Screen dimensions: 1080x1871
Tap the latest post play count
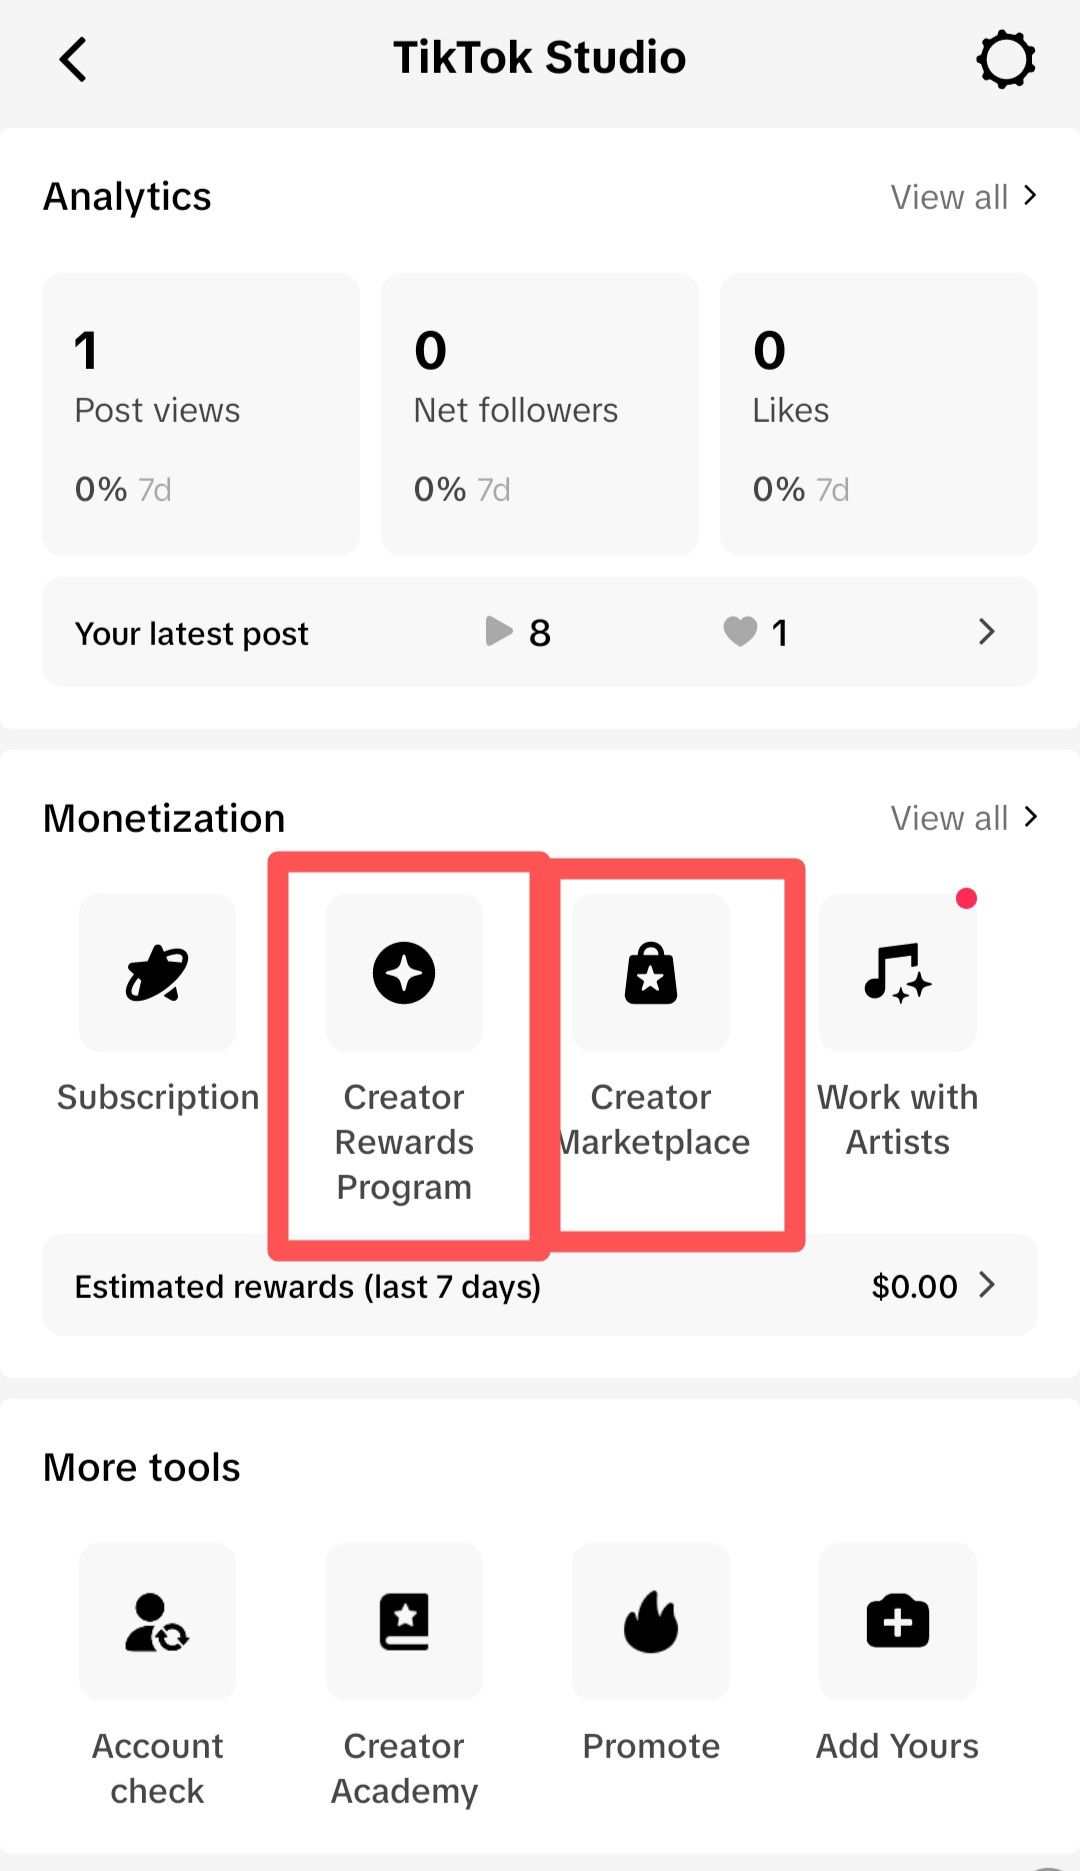[519, 632]
